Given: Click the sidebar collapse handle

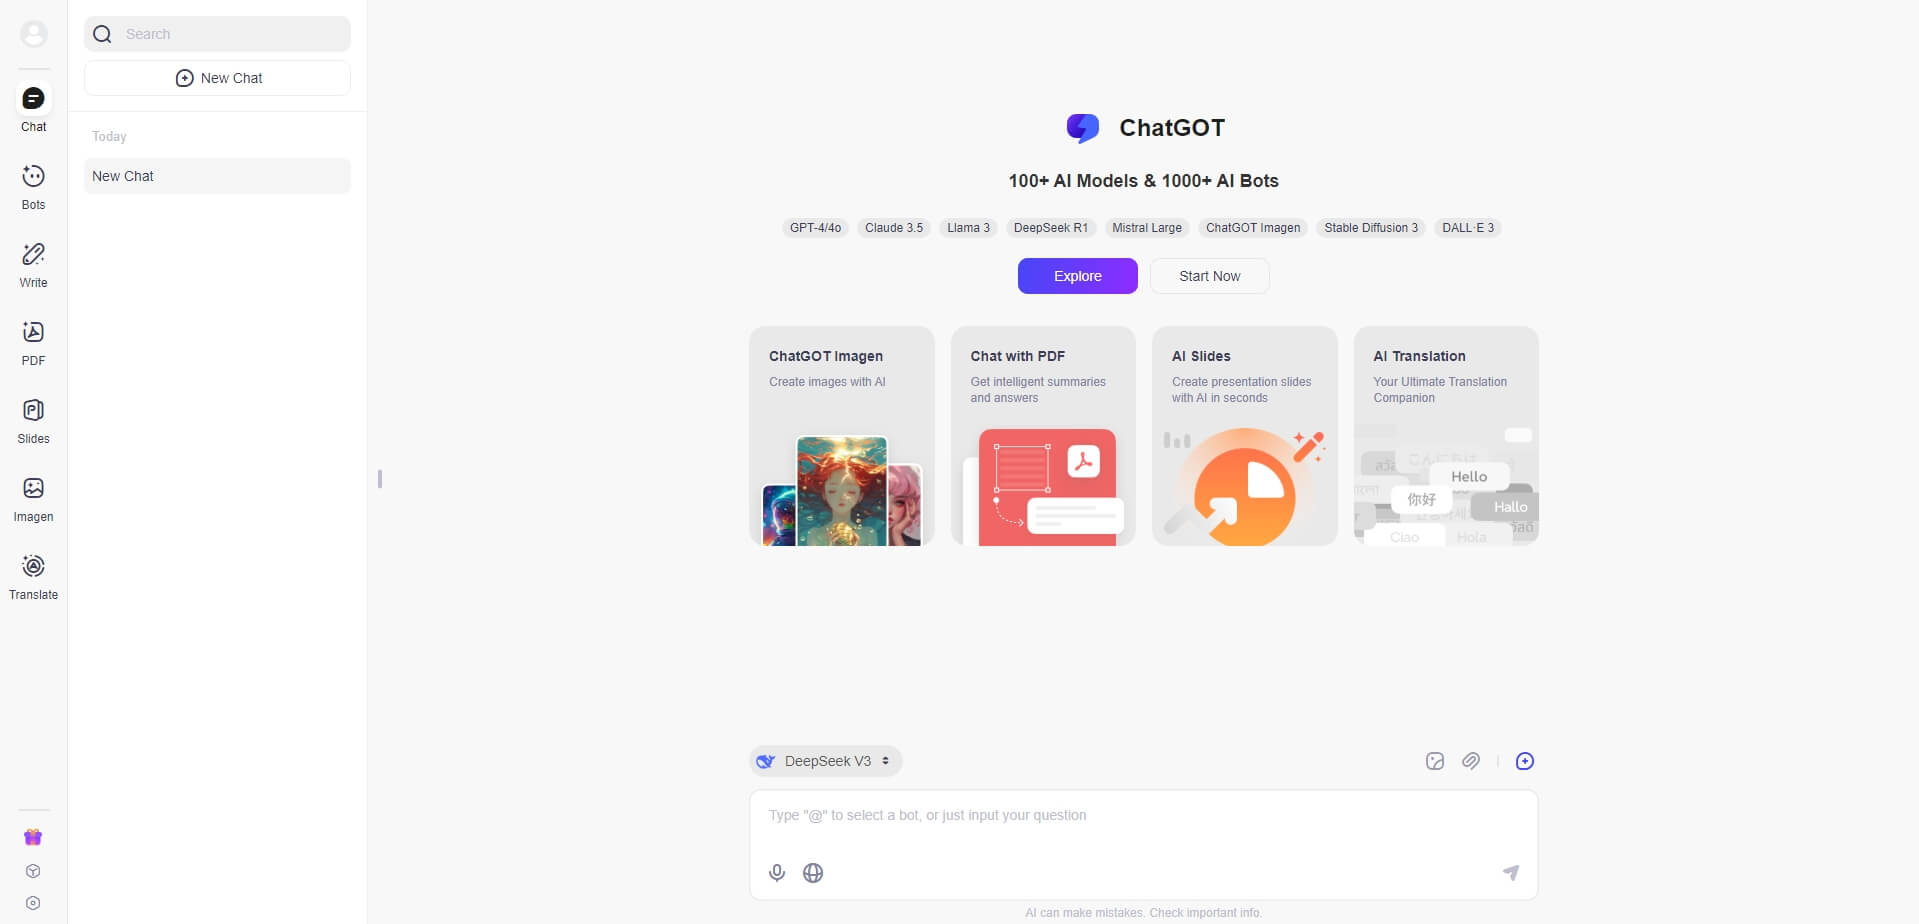Looking at the screenshot, I should [380, 479].
